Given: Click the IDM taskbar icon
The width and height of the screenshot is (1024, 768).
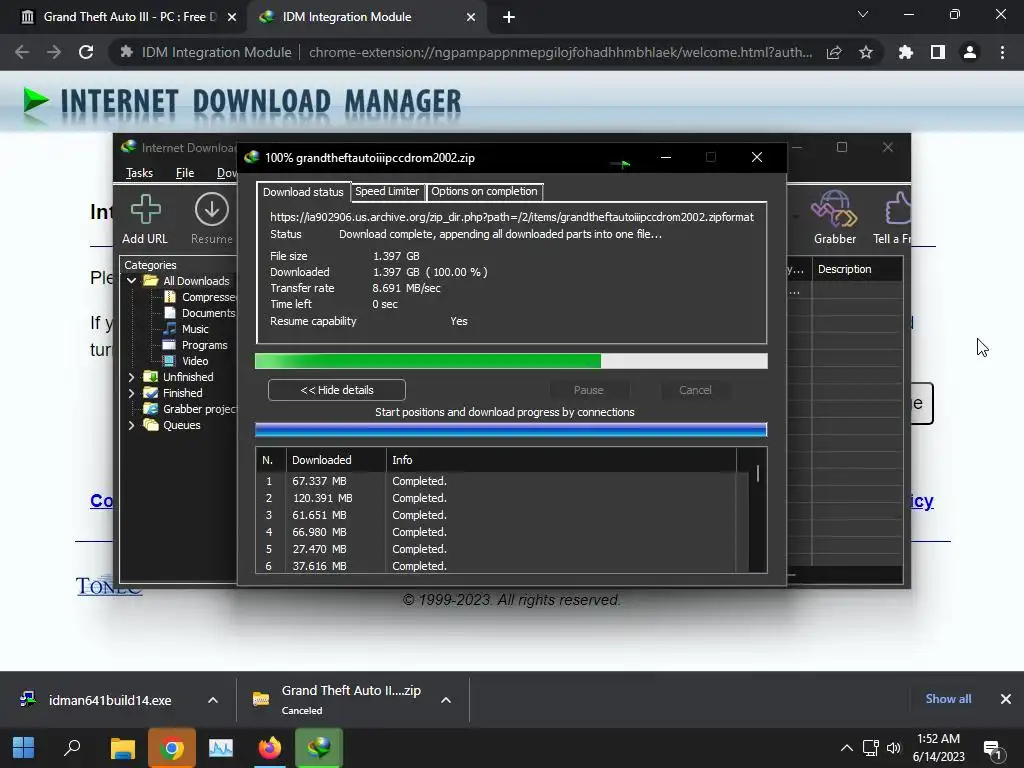Looking at the screenshot, I should [319, 748].
